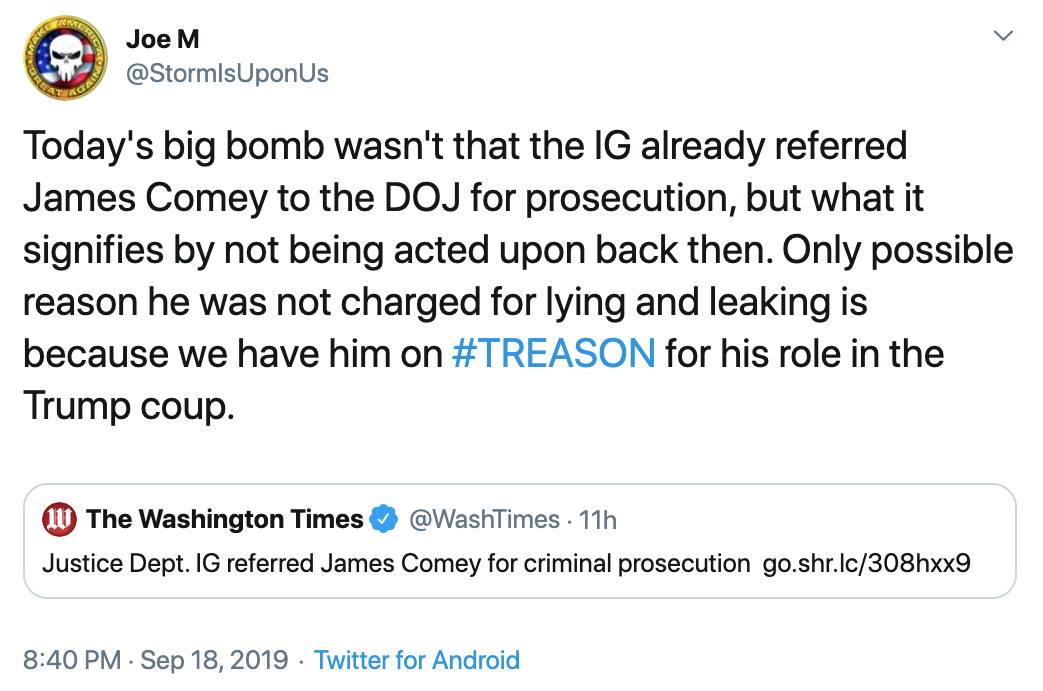Open Joe M's skull profile avatar
Viewport: 1043px width, 691px height.
click(66, 61)
